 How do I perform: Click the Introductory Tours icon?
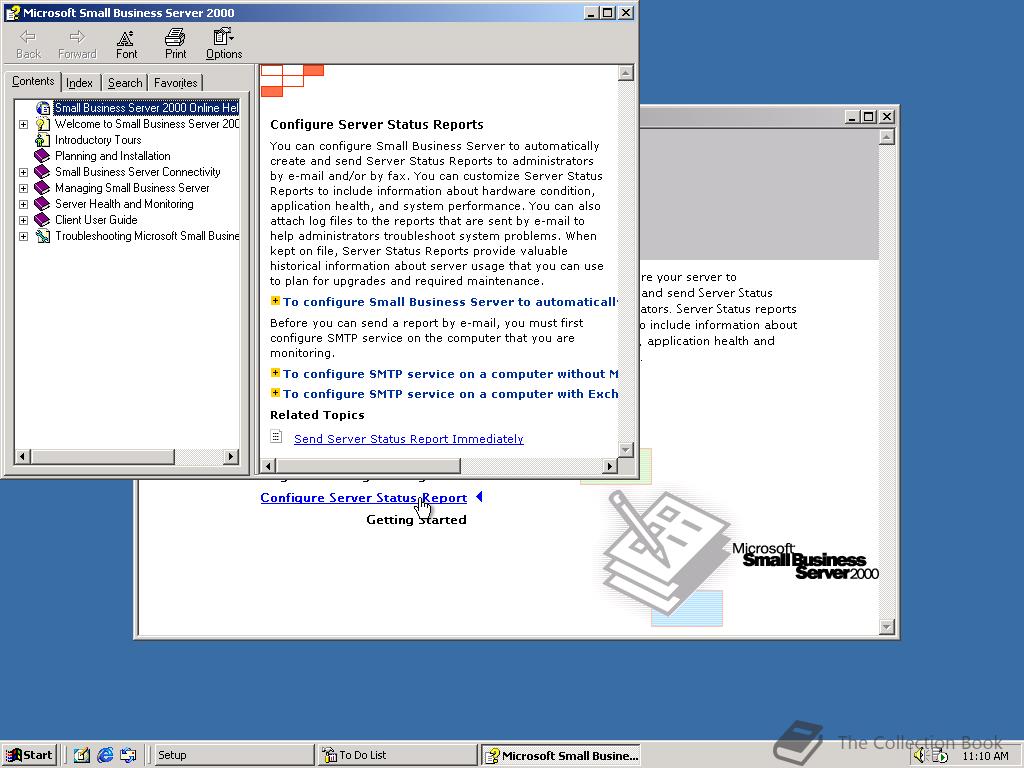[x=42, y=140]
